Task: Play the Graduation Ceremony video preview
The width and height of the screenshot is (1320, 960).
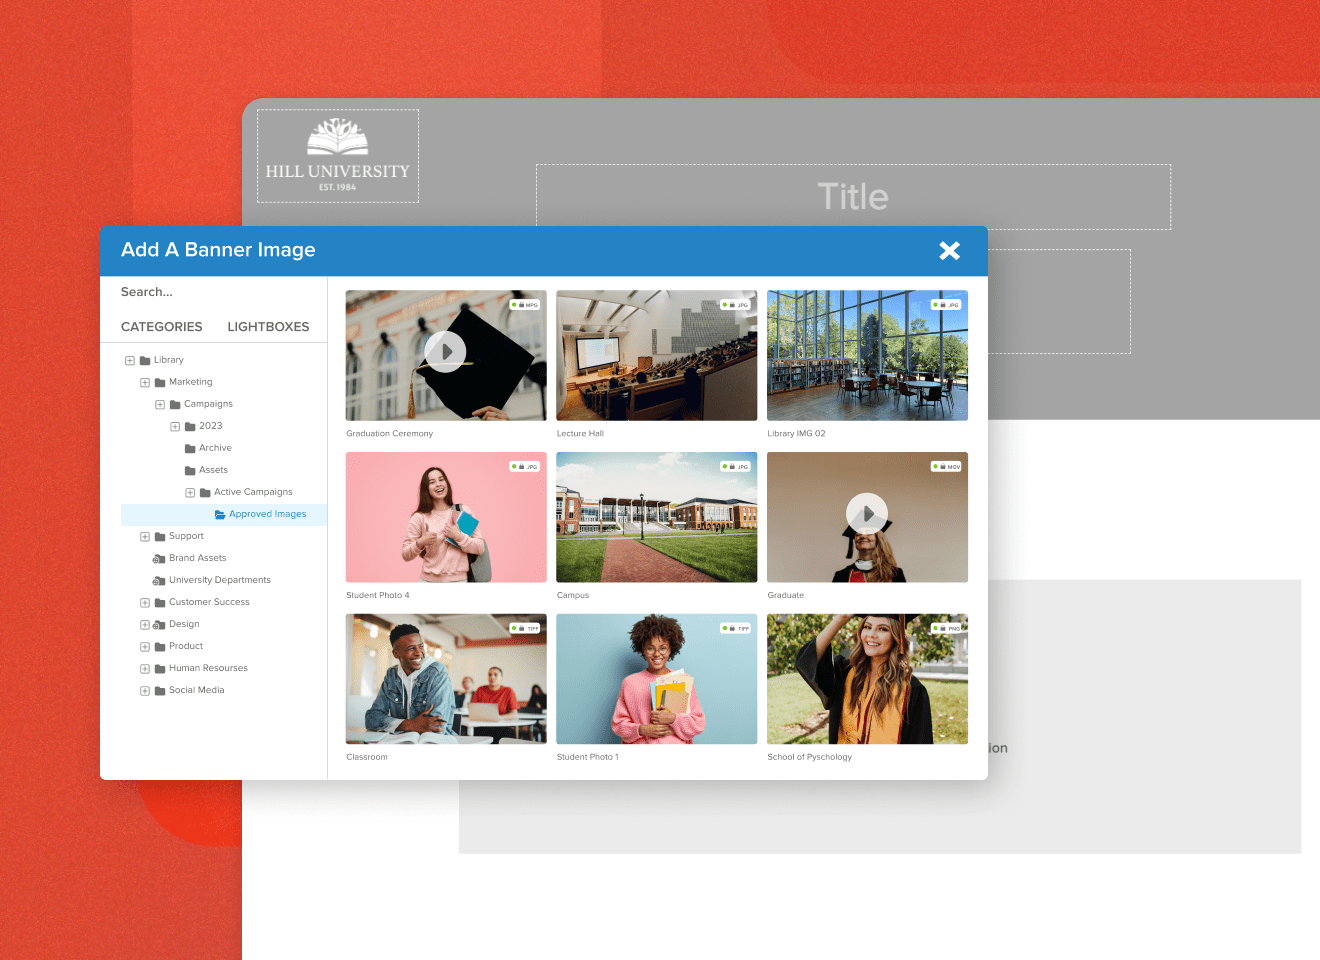Action: pyautogui.click(x=446, y=352)
